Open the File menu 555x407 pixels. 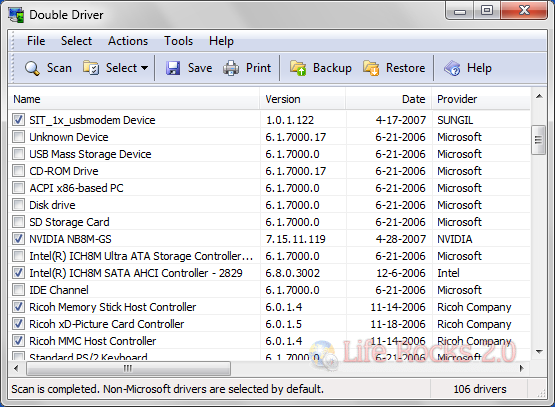point(36,41)
